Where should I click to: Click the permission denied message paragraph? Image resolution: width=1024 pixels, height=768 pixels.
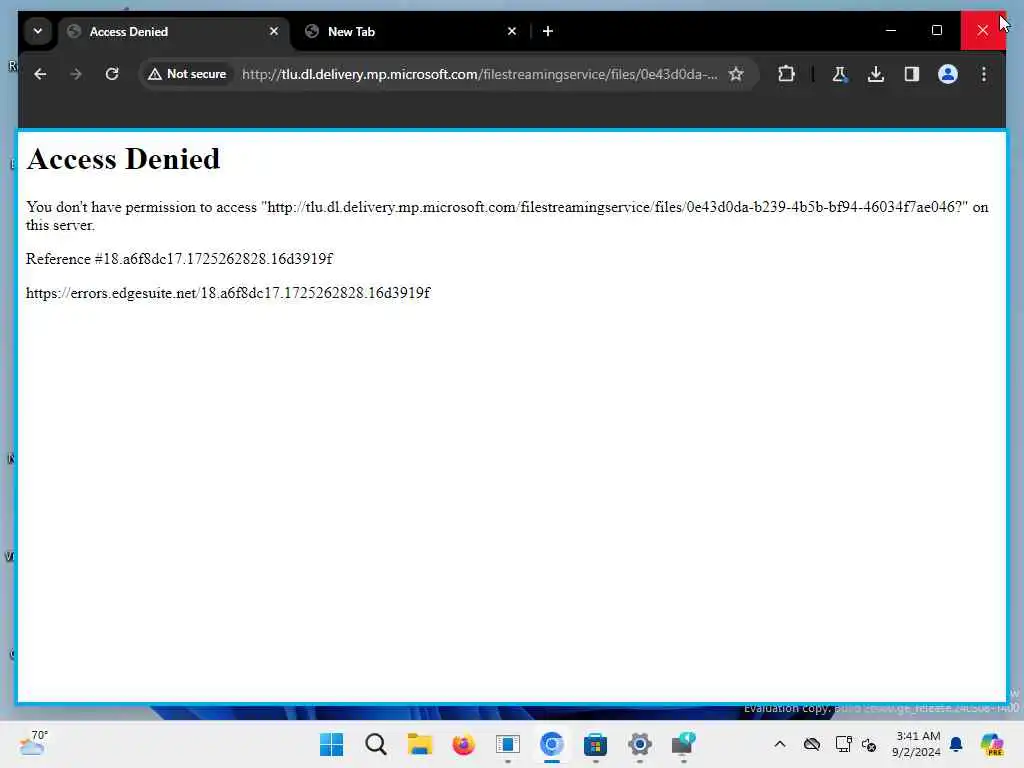click(507, 216)
